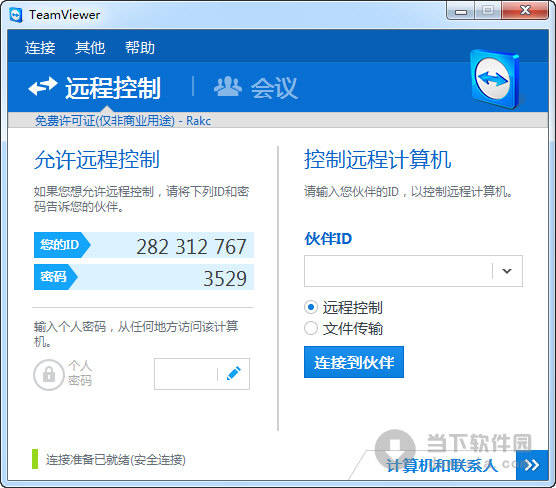The image size is (556, 488).
Task: Click the green connection status indicator
Action: (x=35, y=459)
